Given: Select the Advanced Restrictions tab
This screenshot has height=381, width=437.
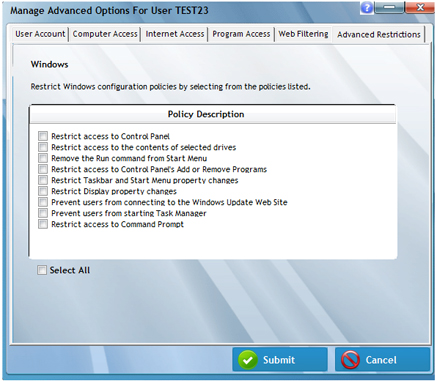Looking at the screenshot, I should (379, 34).
